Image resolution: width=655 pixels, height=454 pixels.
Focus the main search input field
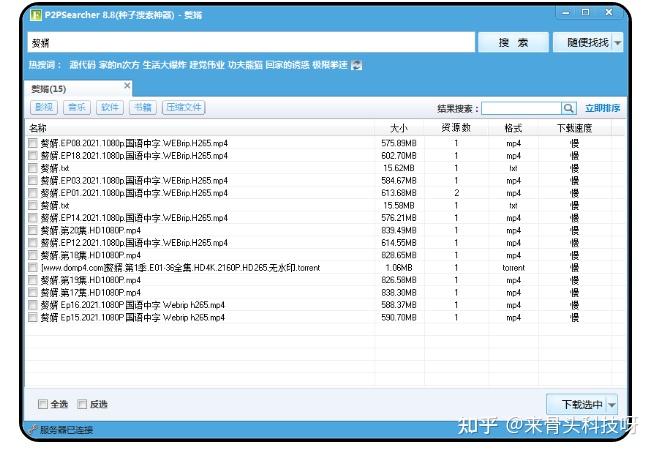[251, 43]
